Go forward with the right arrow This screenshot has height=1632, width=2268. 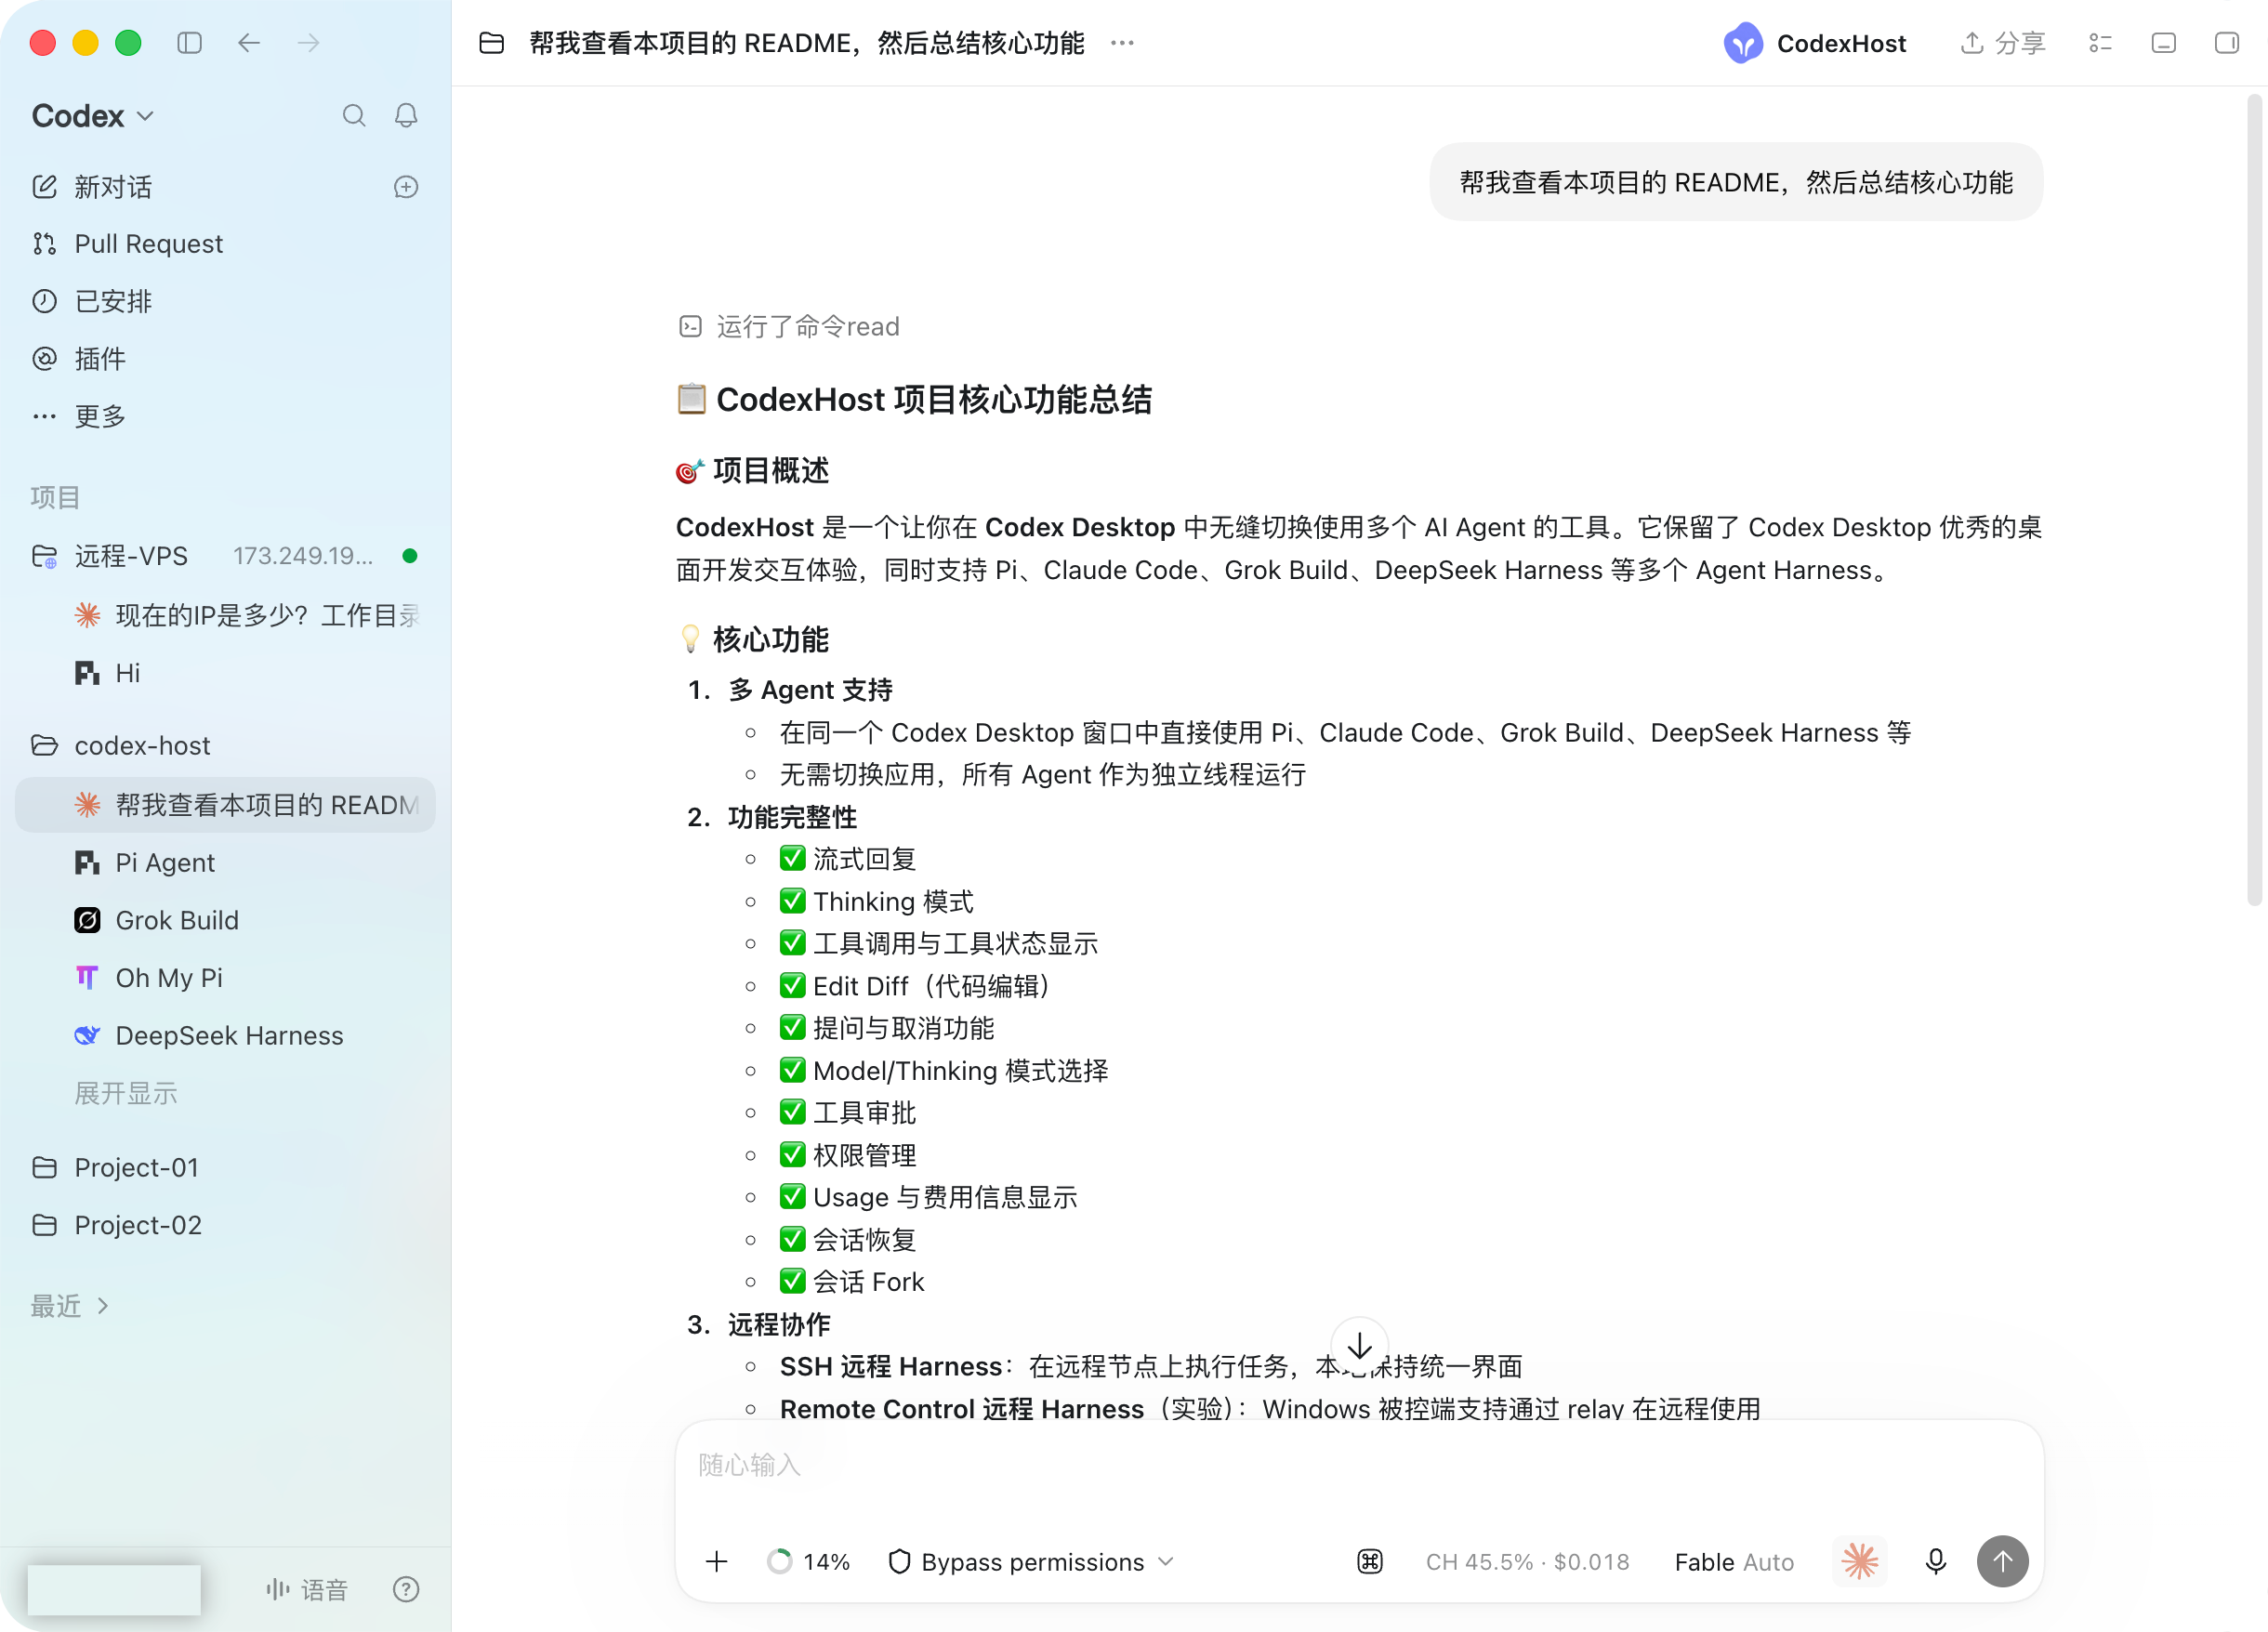309,43
